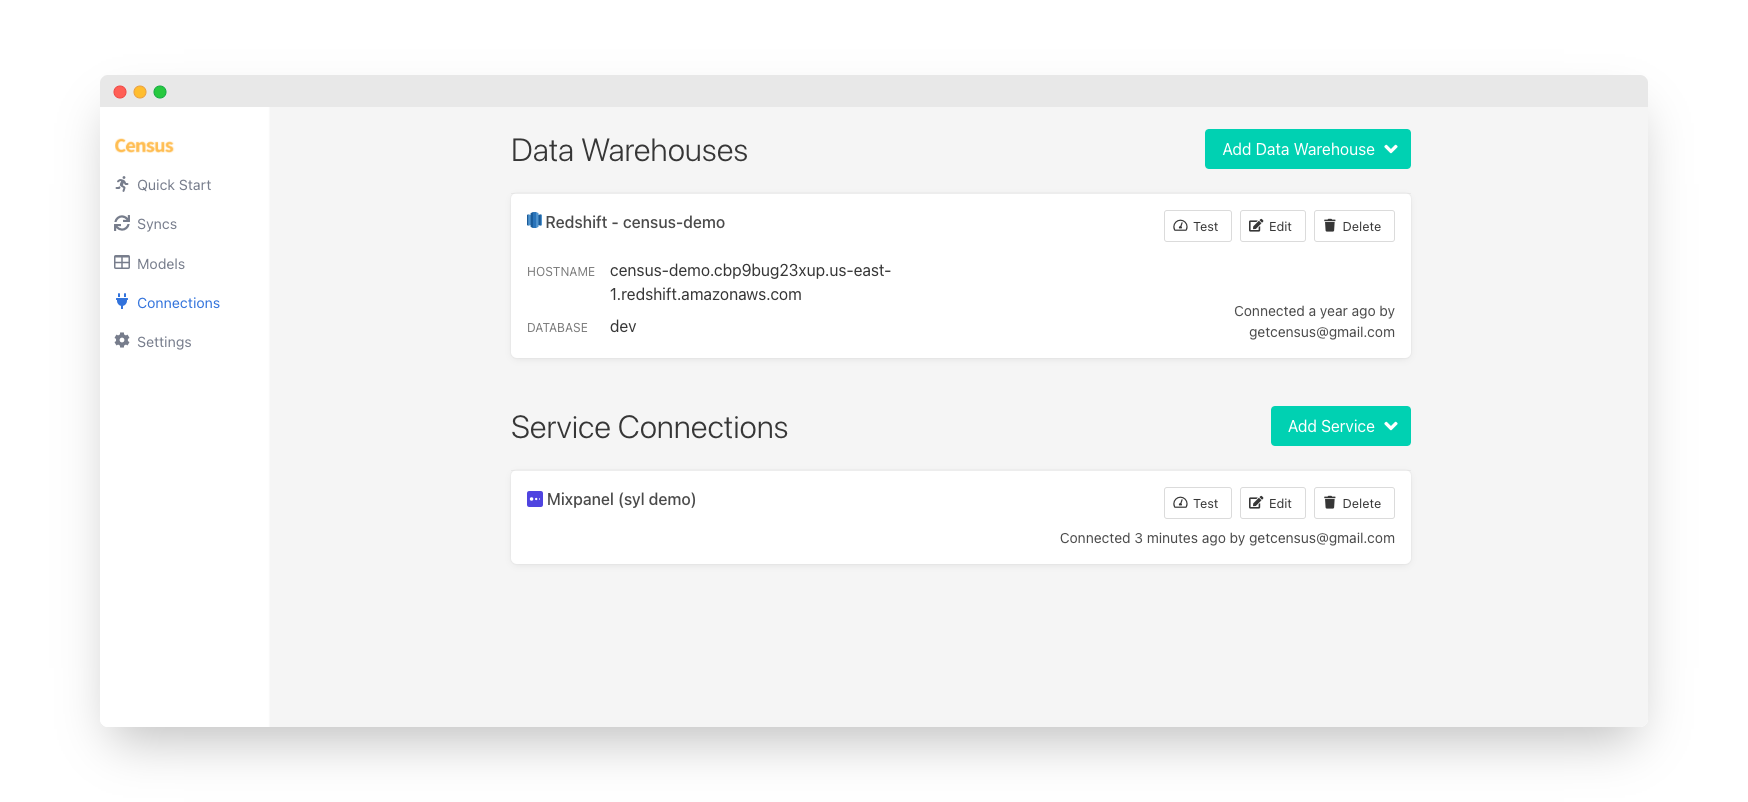The height and width of the screenshot is (802, 1748).
Task: Click the Settings gear icon
Action: tap(122, 341)
